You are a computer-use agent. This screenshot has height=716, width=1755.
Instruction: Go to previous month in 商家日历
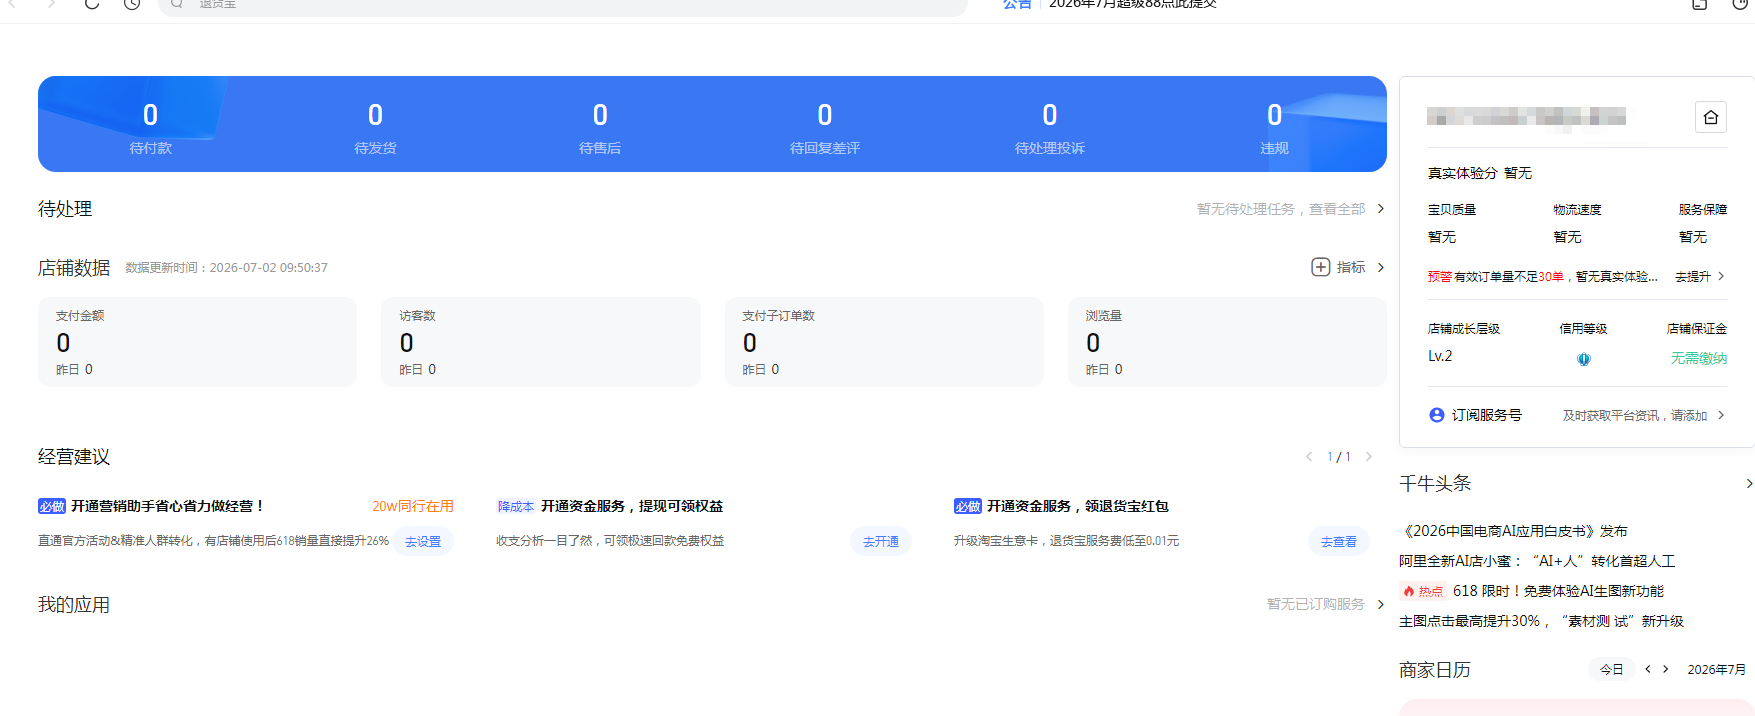tap(1648, 669)
